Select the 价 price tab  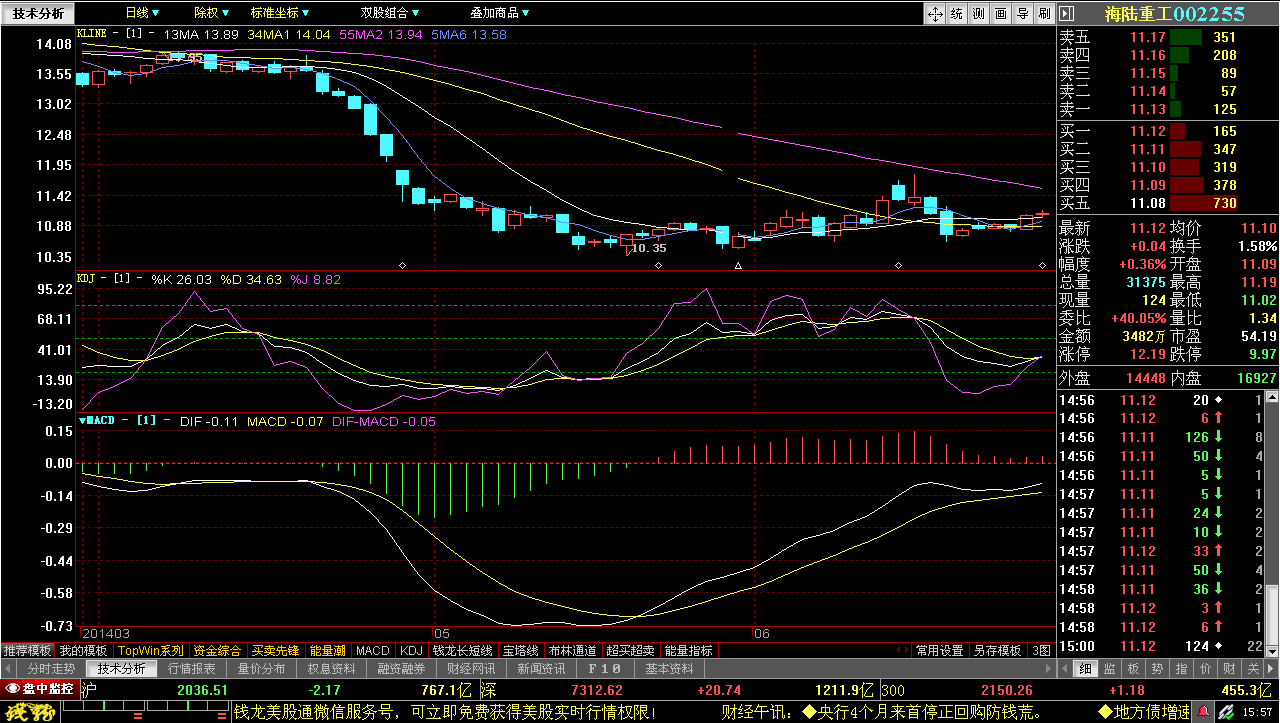[x=1206, y=668]
